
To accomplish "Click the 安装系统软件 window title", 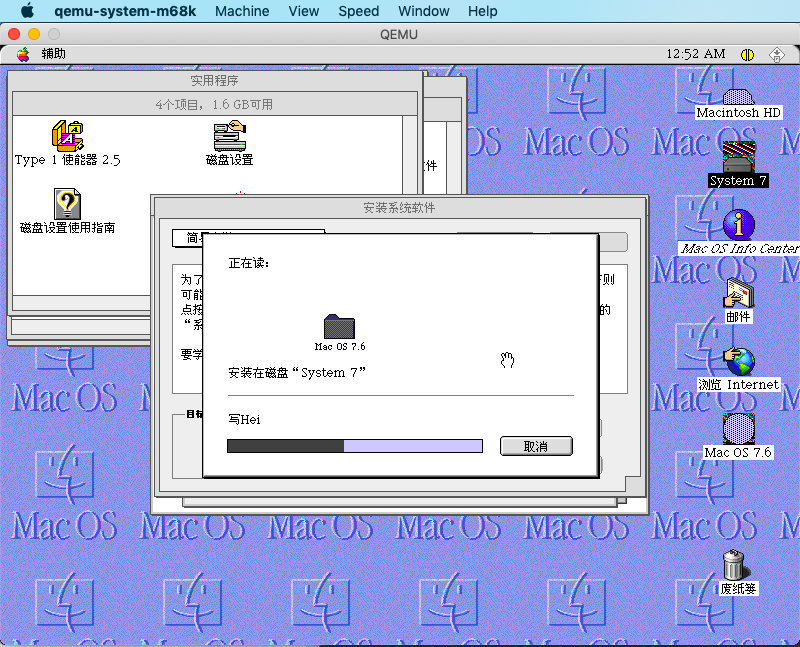I will (x=399, y=207).
